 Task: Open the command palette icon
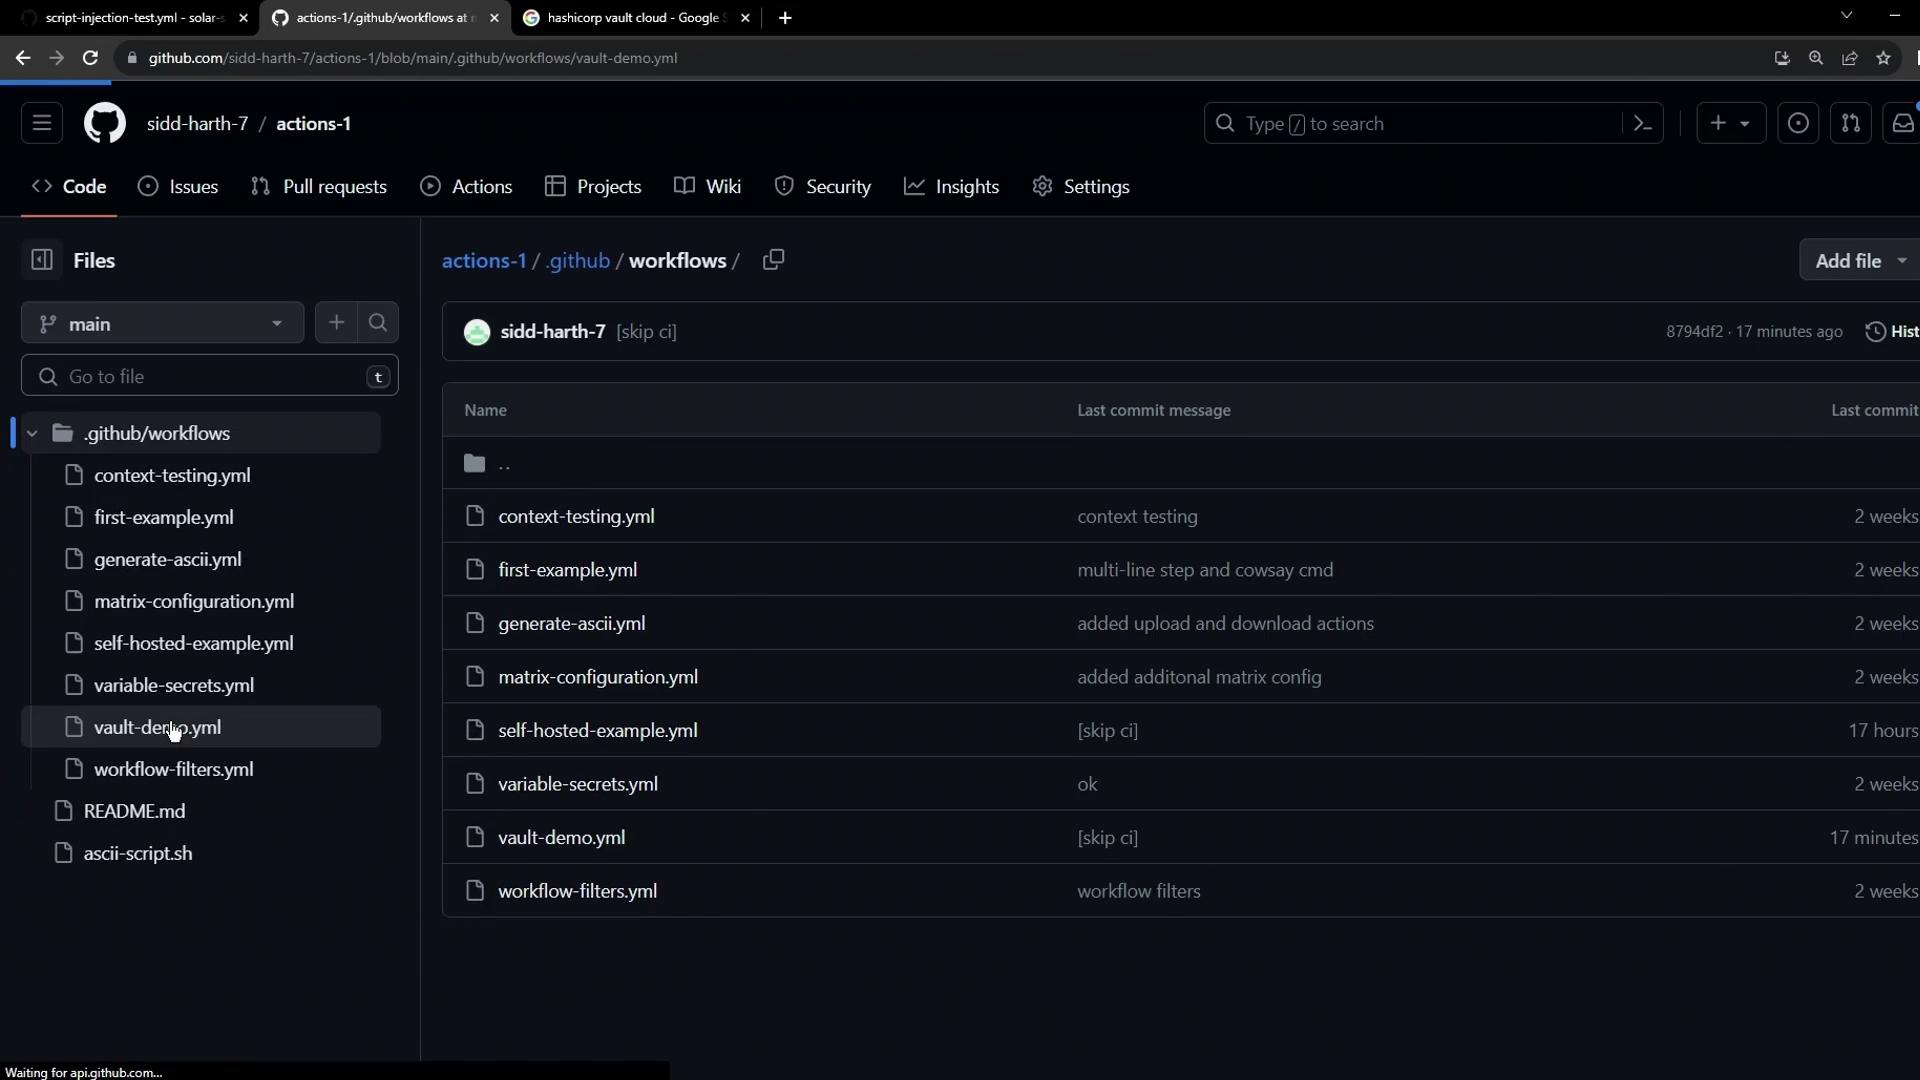tap(1642, 124)
